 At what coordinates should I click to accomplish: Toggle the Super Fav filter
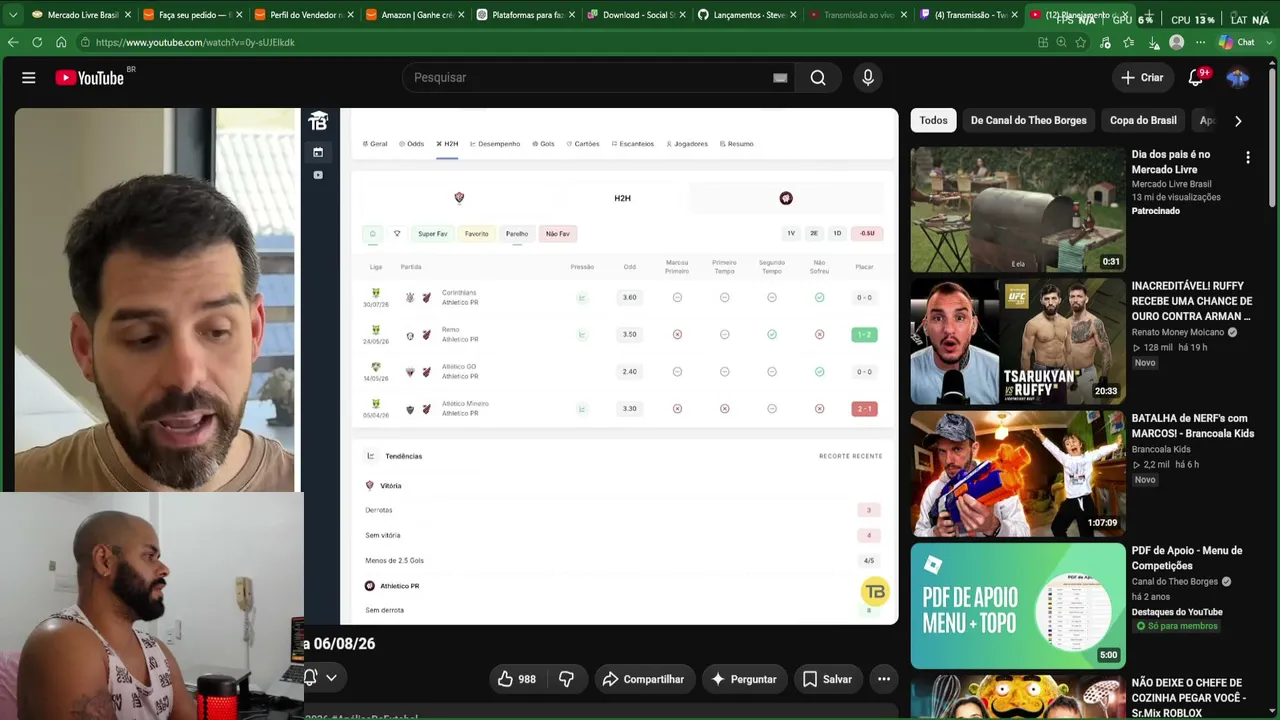pos(433,234)
